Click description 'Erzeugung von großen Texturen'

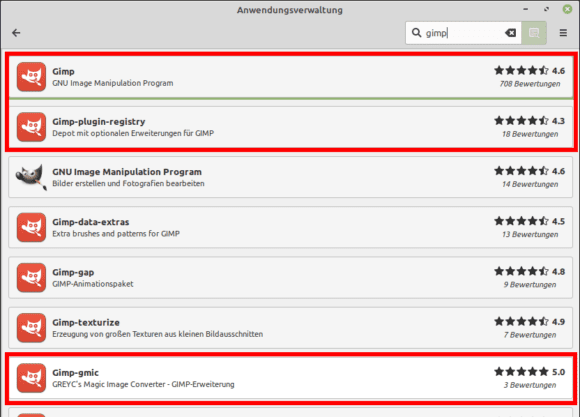click(157, 334)
